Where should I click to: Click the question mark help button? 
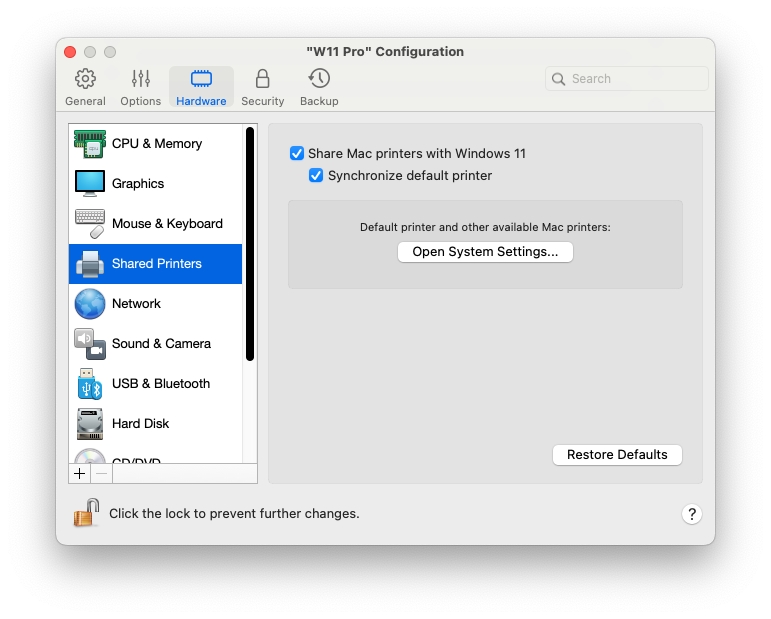(x=692, y=514)
